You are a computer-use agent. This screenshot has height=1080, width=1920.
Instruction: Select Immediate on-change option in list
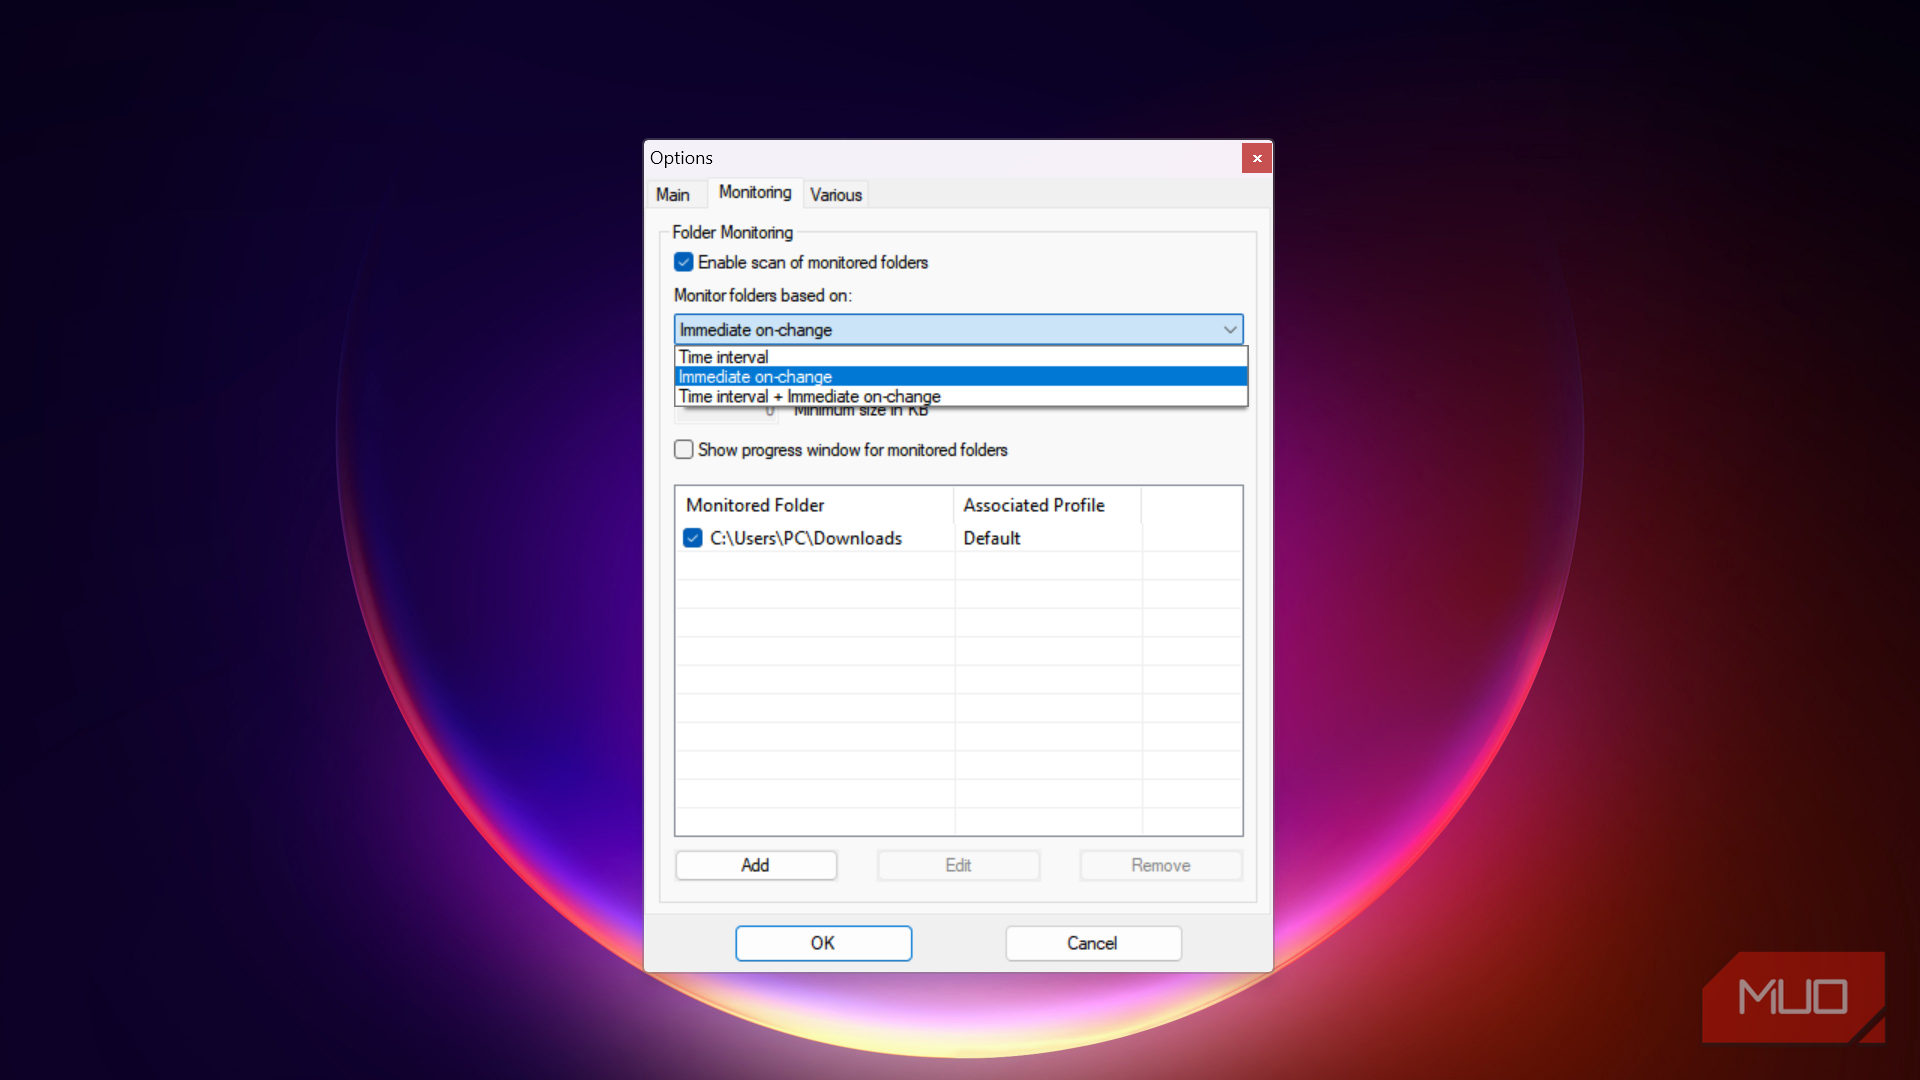(961, 377)
